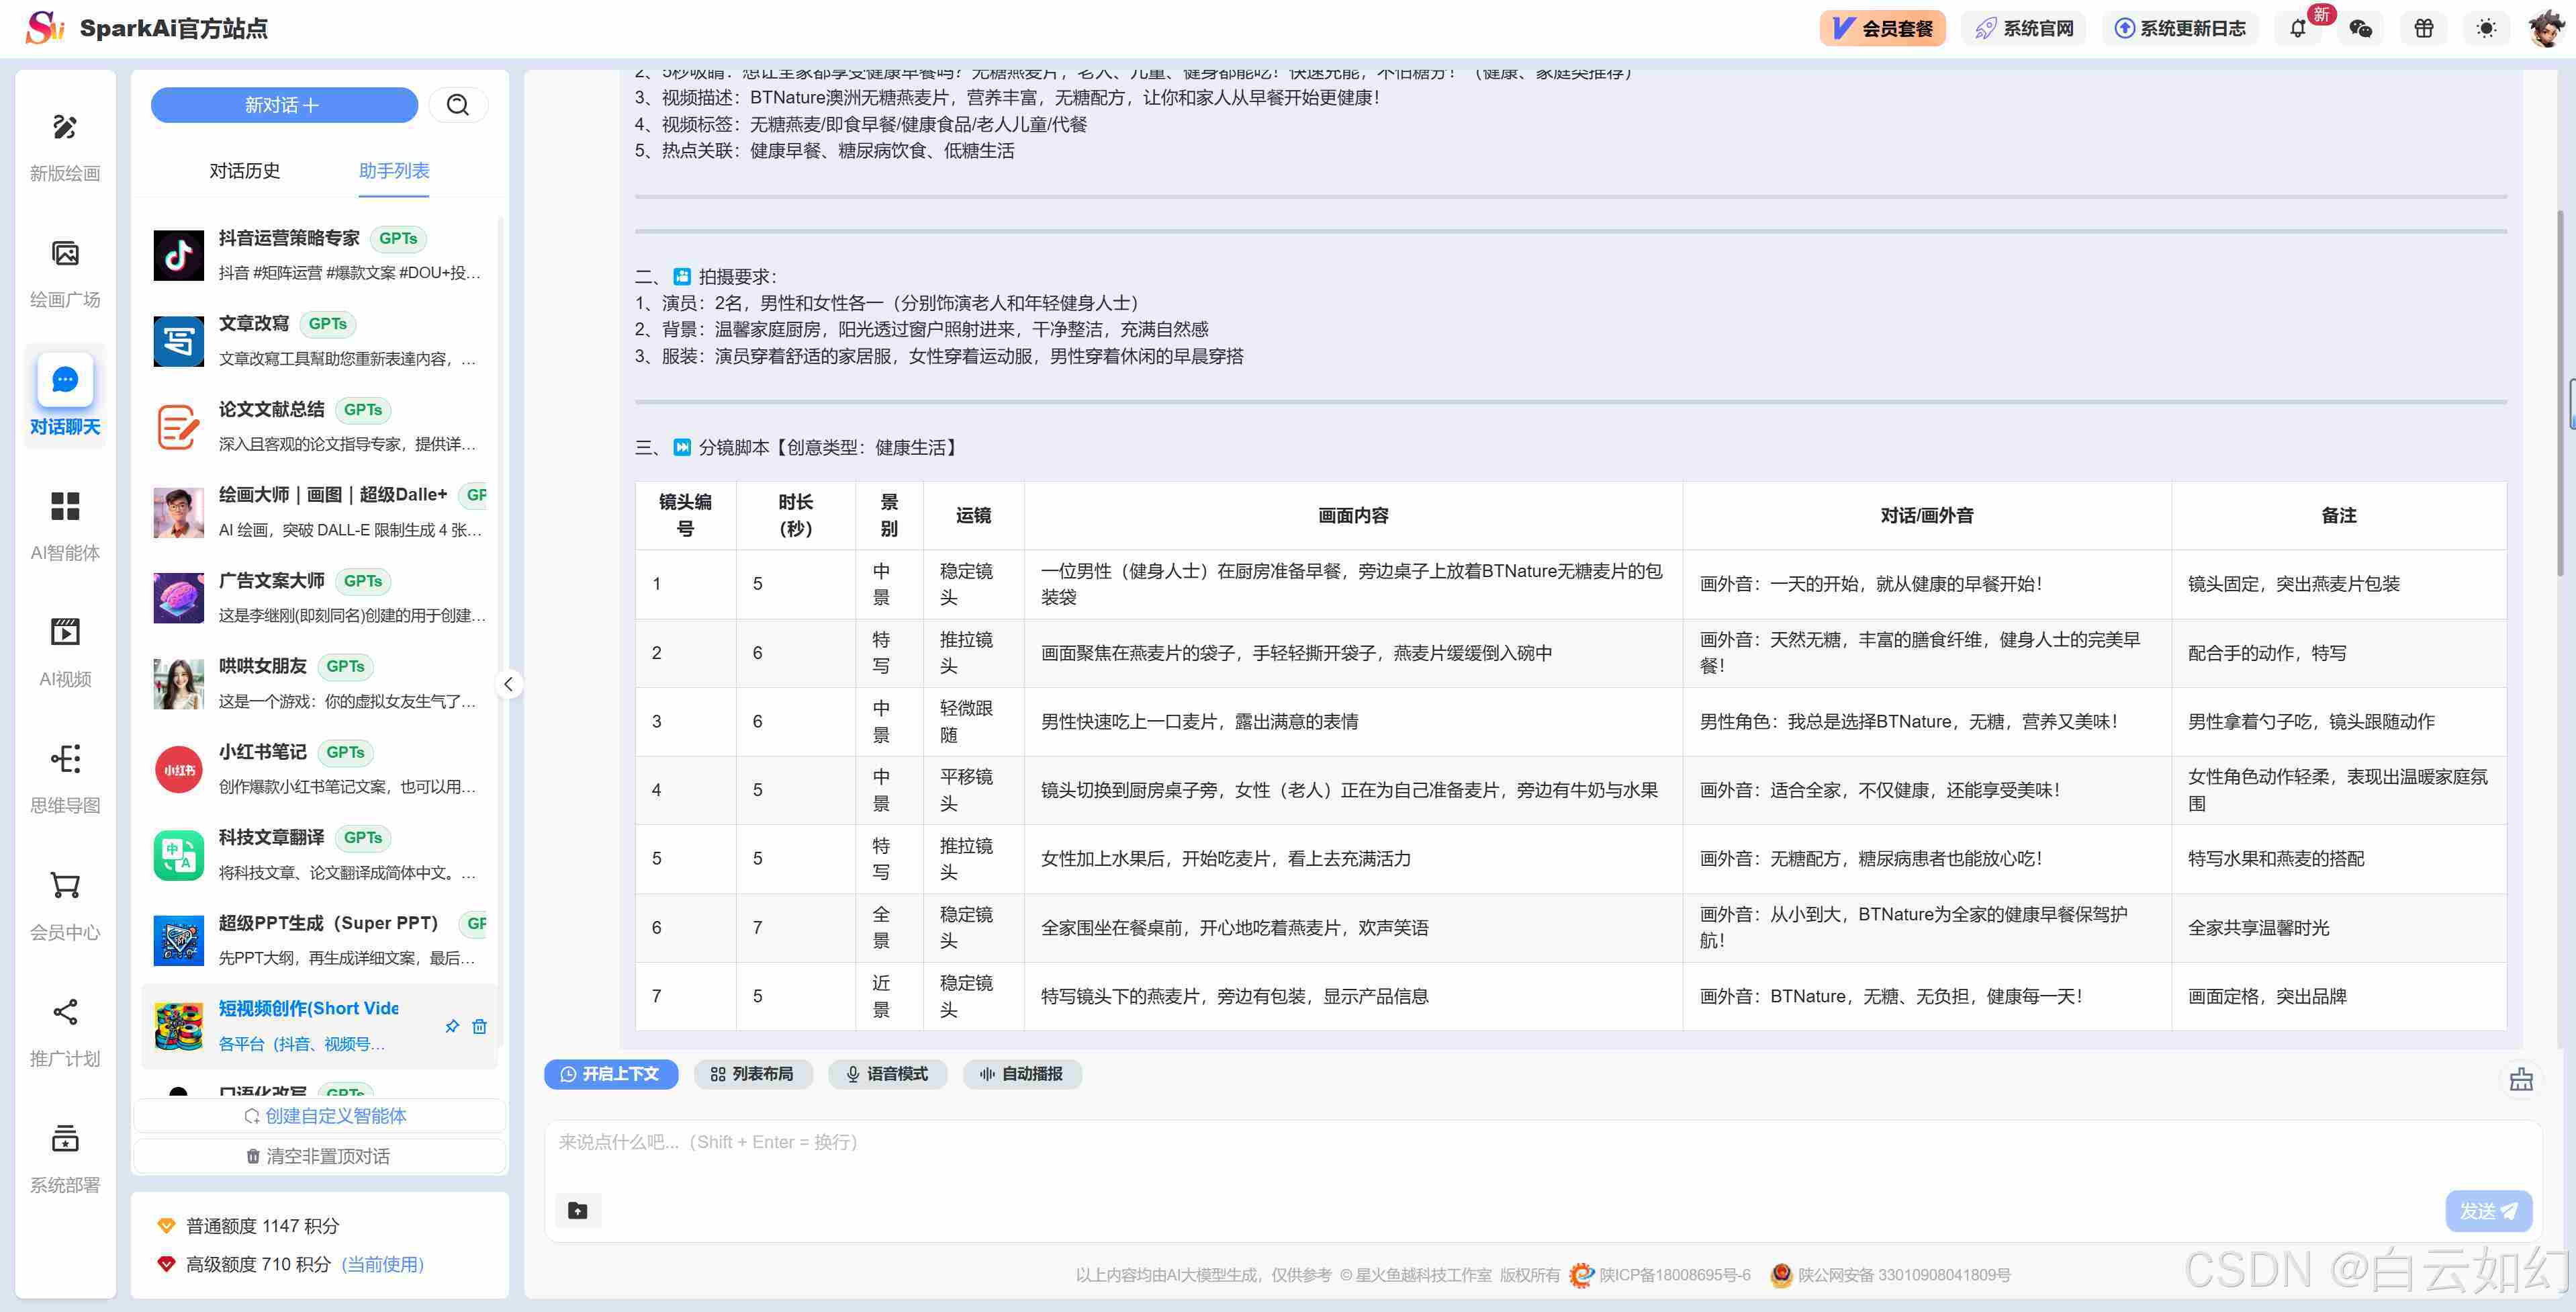Delete the 短视频创作 assistant via trash icon

point(479,1026)
